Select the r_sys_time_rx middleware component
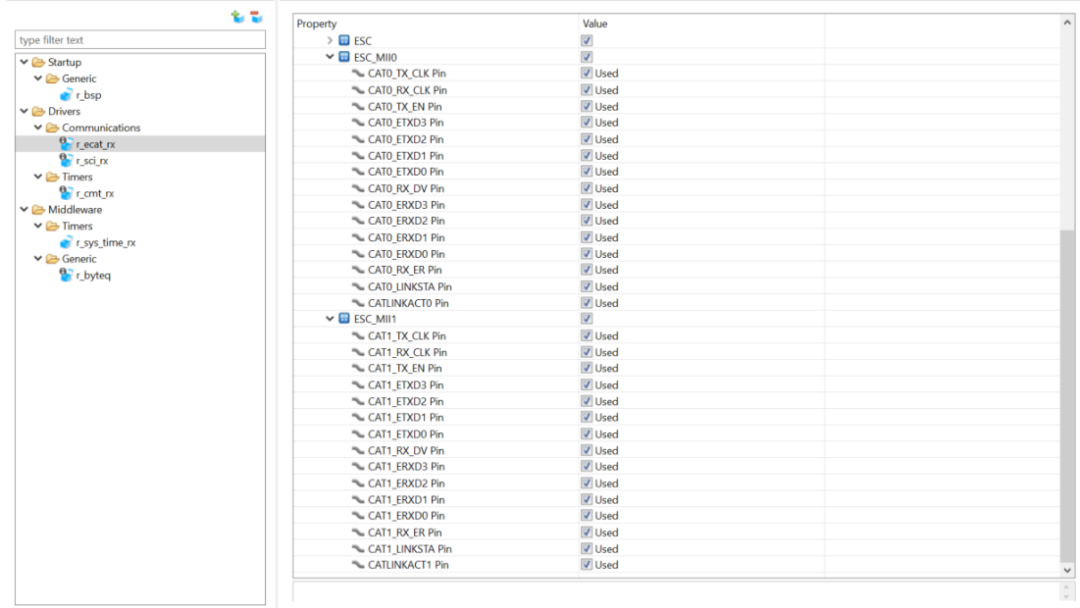 coord(102,241)
